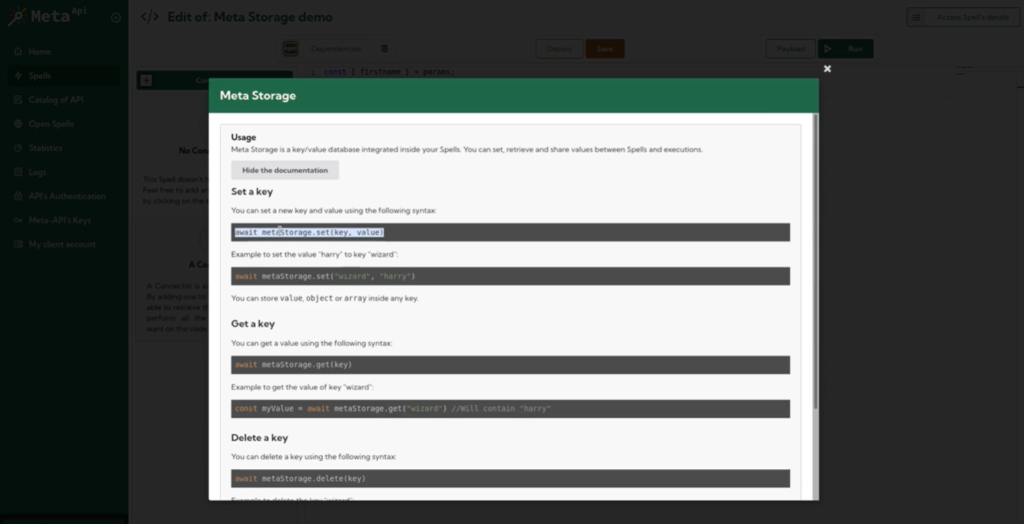Click the Usage heading in the dialog
This screenshot has height=524, width=1024.
[244, 137]
